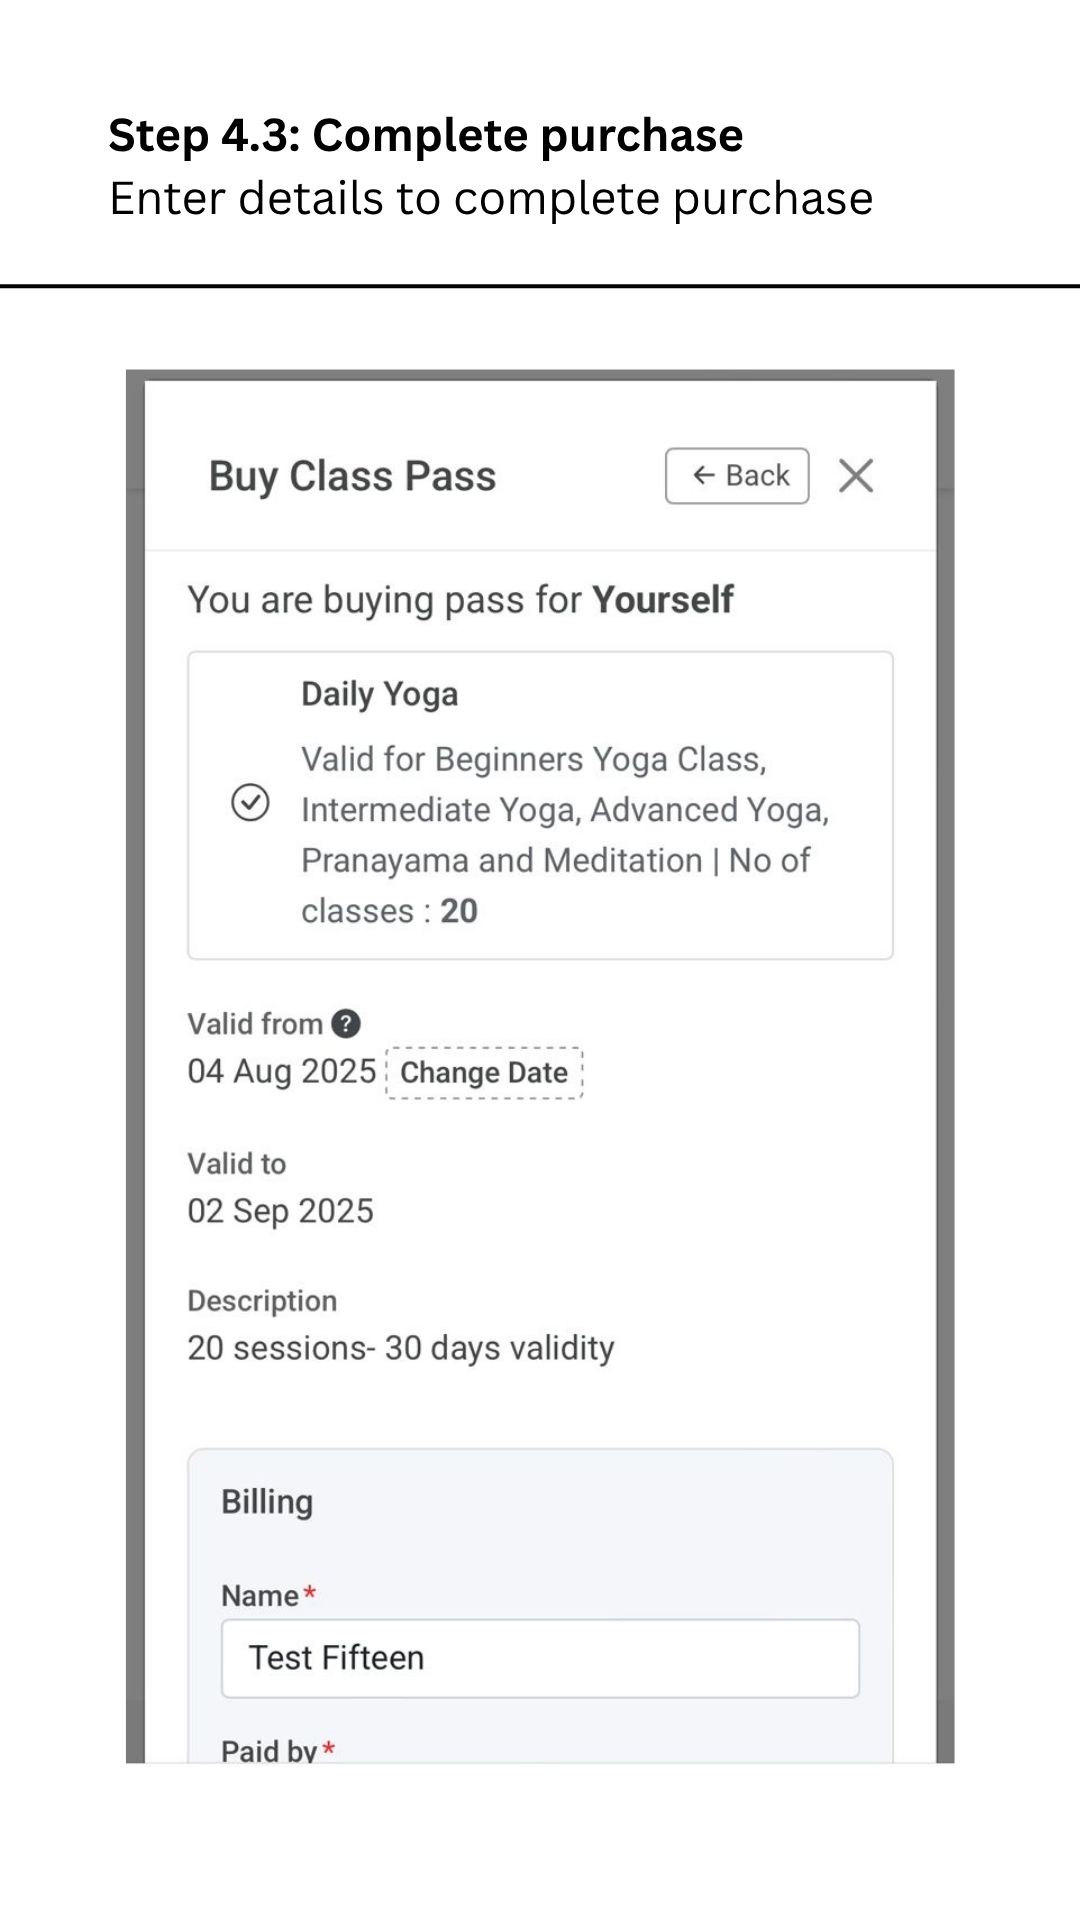Viewport: 1080px width, 1920px height.
Task: Close the Buy Class Pass dialog
Action: pyautogui.click(x=856, y=476)
